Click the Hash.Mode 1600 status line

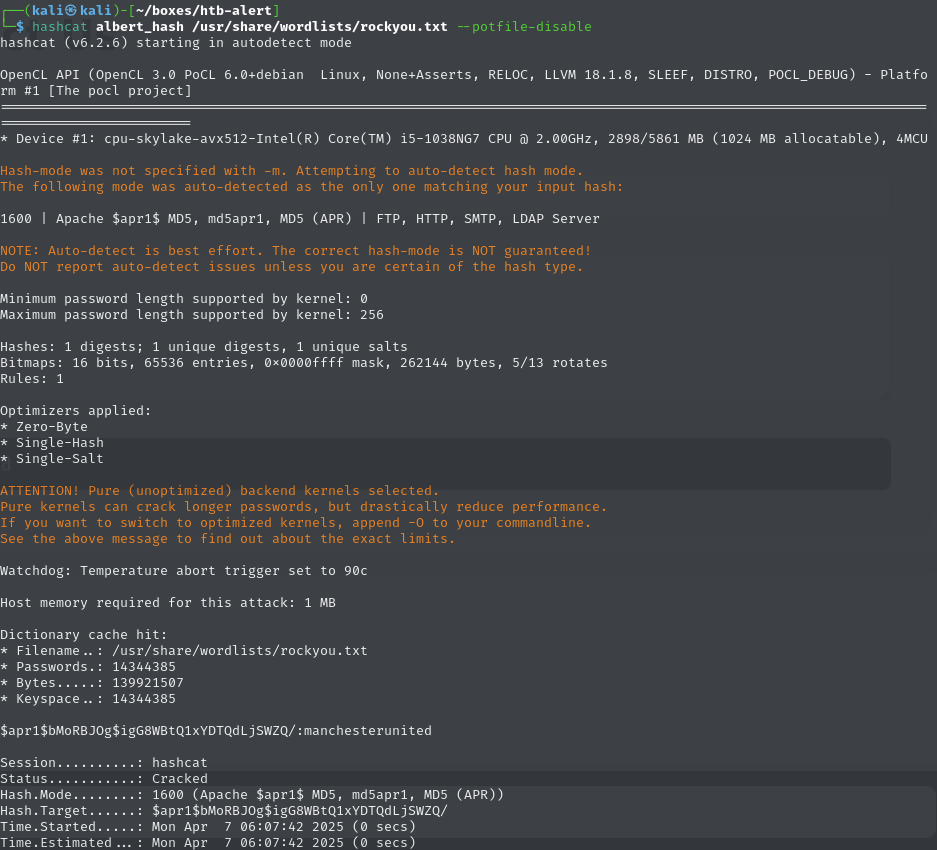[252, 795]
